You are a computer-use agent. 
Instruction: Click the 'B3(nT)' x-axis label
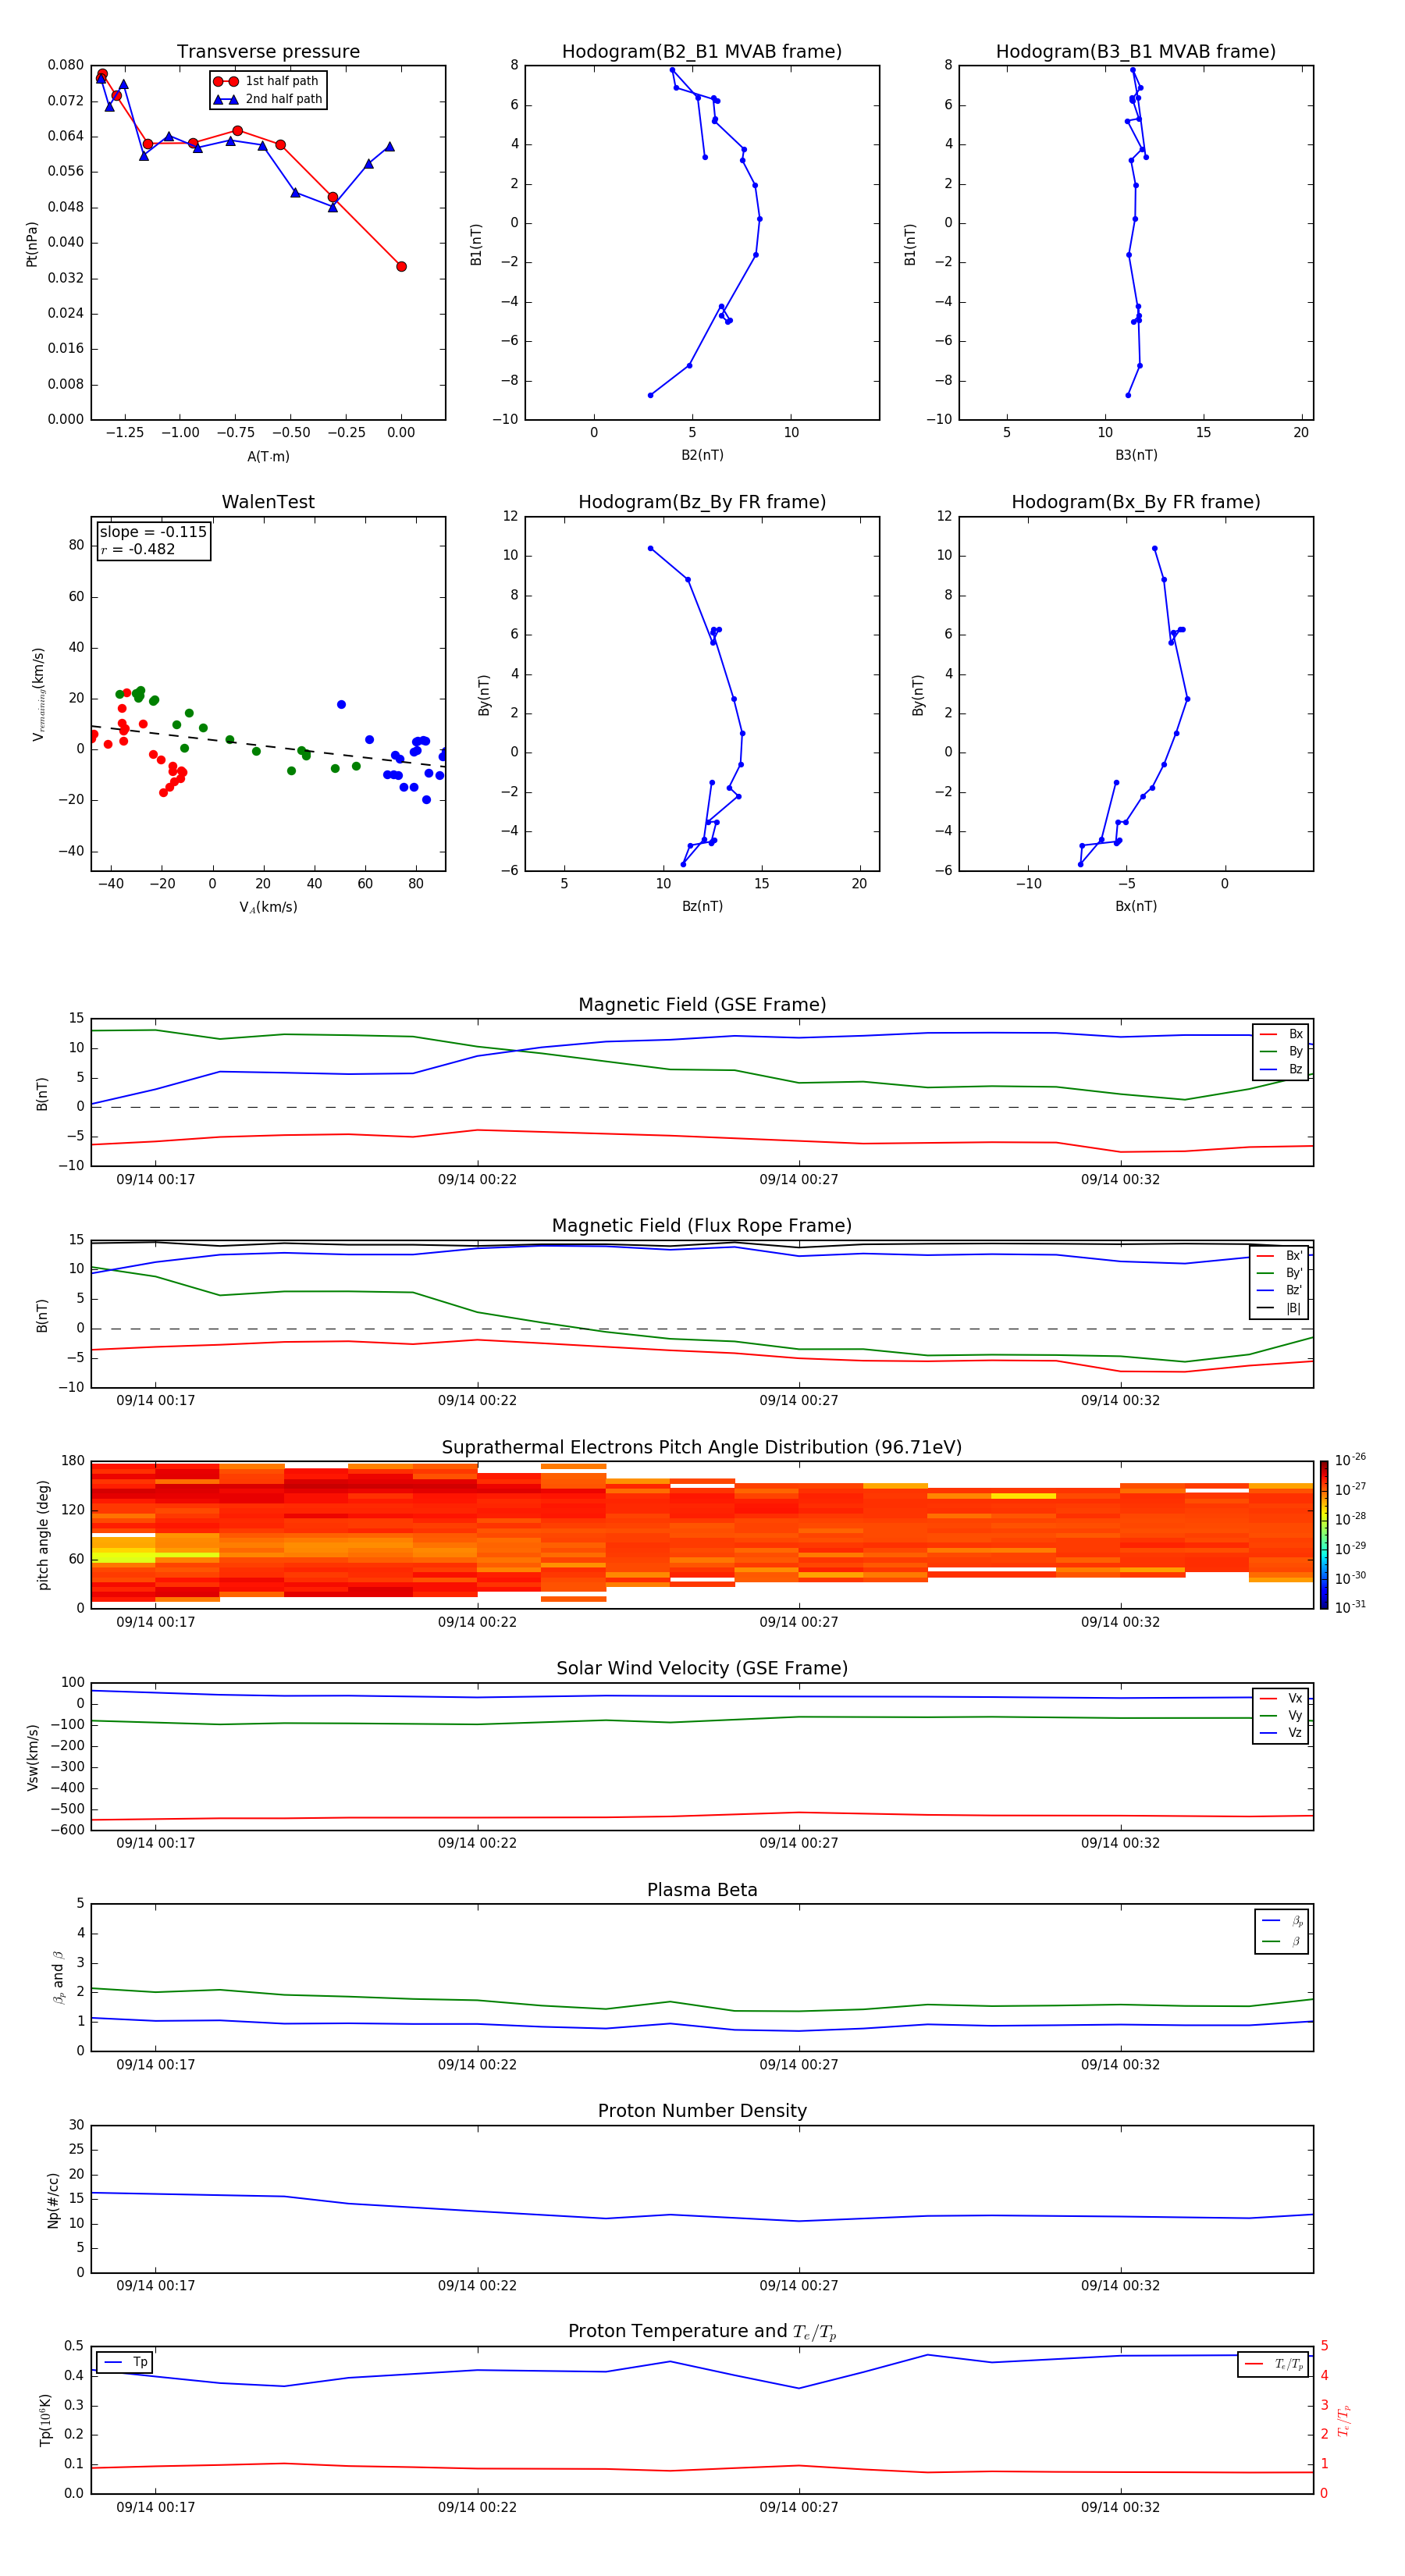1136,455
